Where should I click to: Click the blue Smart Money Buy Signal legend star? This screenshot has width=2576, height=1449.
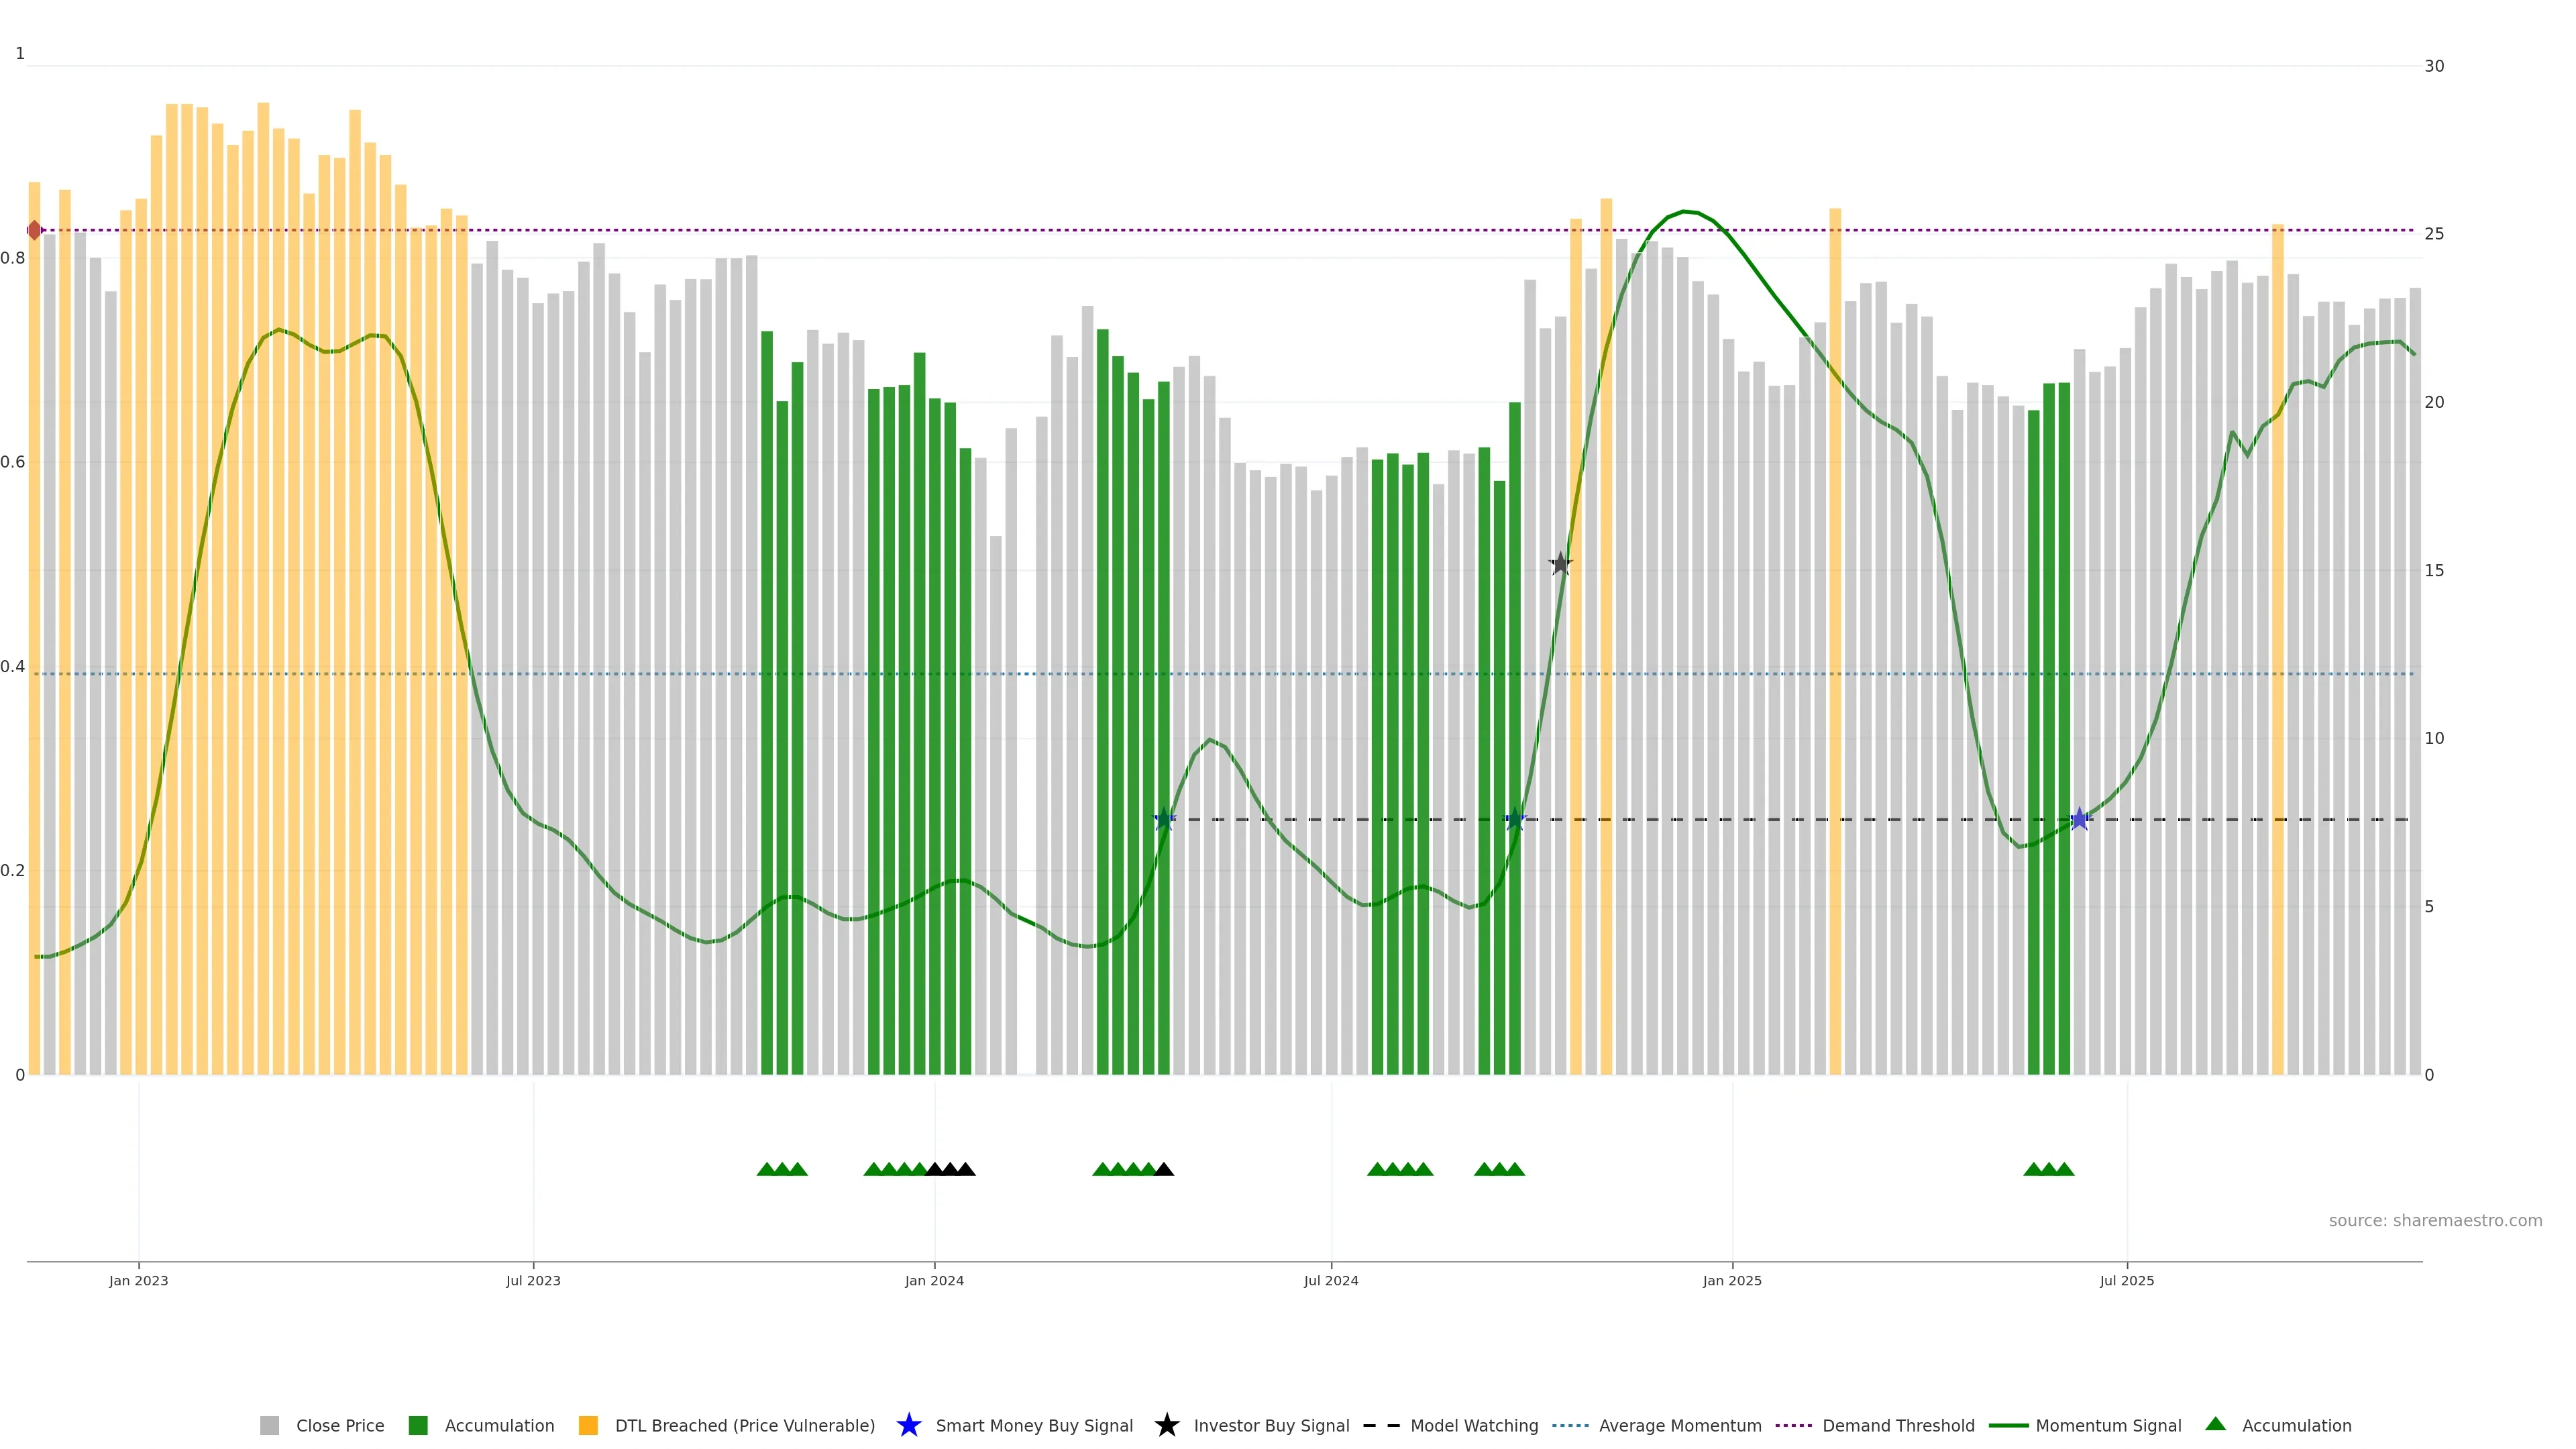pos(908,1425)
